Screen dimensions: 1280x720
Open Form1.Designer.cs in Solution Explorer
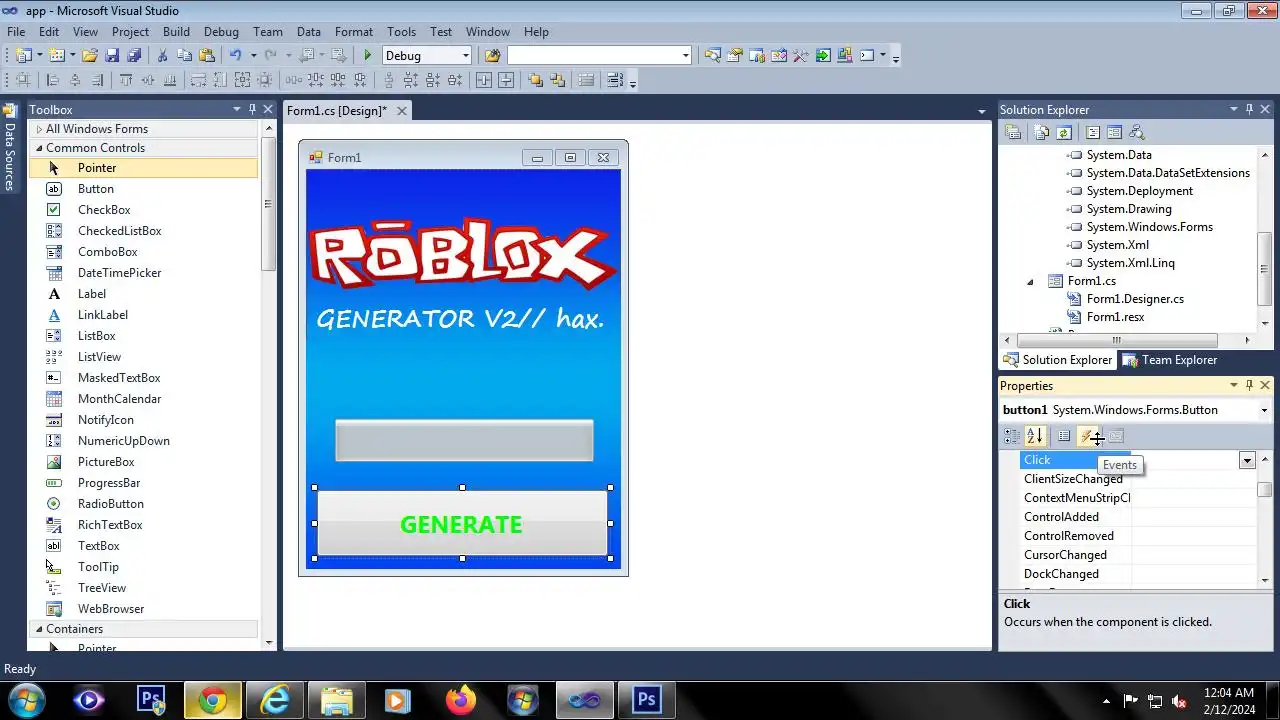tap(1135, 299)
